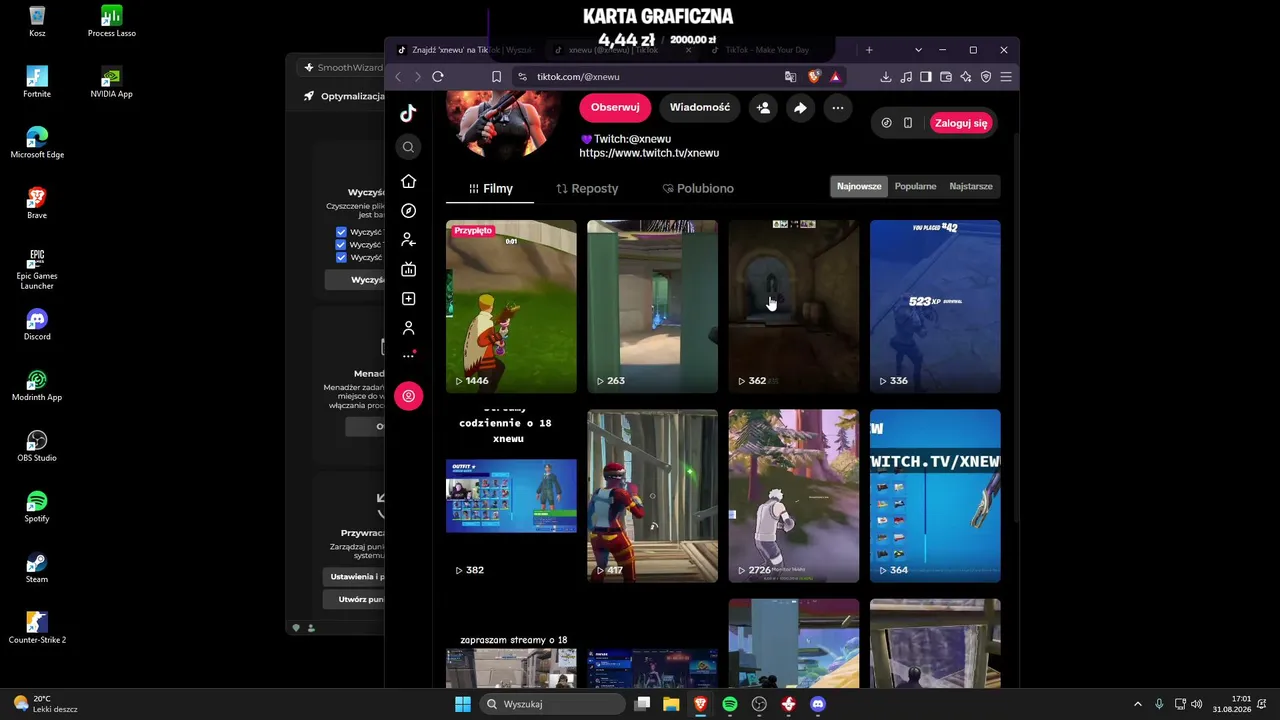Open Discord from the taskbar
1280x720 pixels.
coord(818,704)
